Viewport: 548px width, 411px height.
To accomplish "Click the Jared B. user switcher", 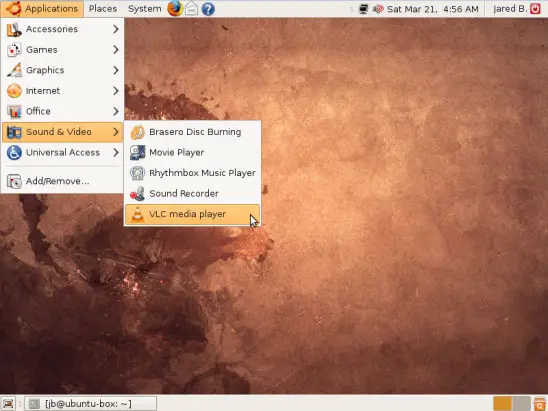I will click(x=510, y=9).
